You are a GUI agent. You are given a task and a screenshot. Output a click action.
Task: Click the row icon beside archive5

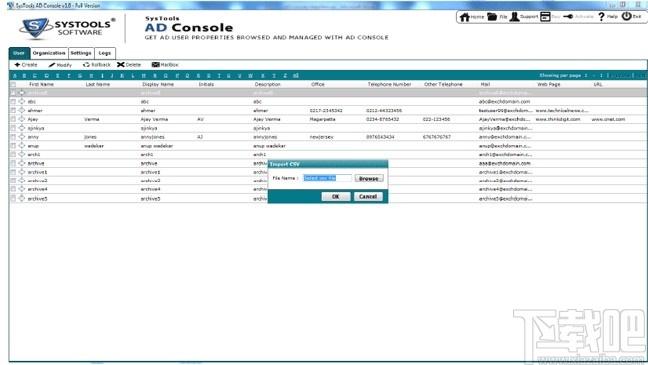(21, 198)
